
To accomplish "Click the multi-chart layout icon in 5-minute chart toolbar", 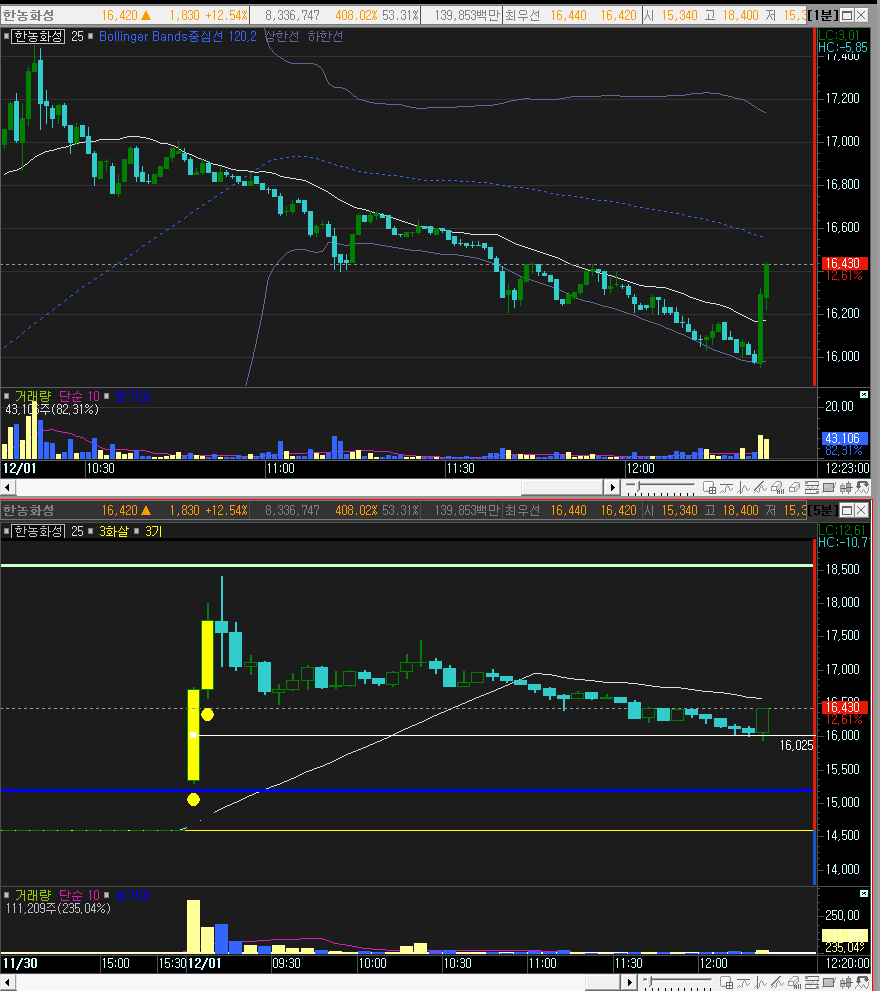I will [x=727, y=983].
